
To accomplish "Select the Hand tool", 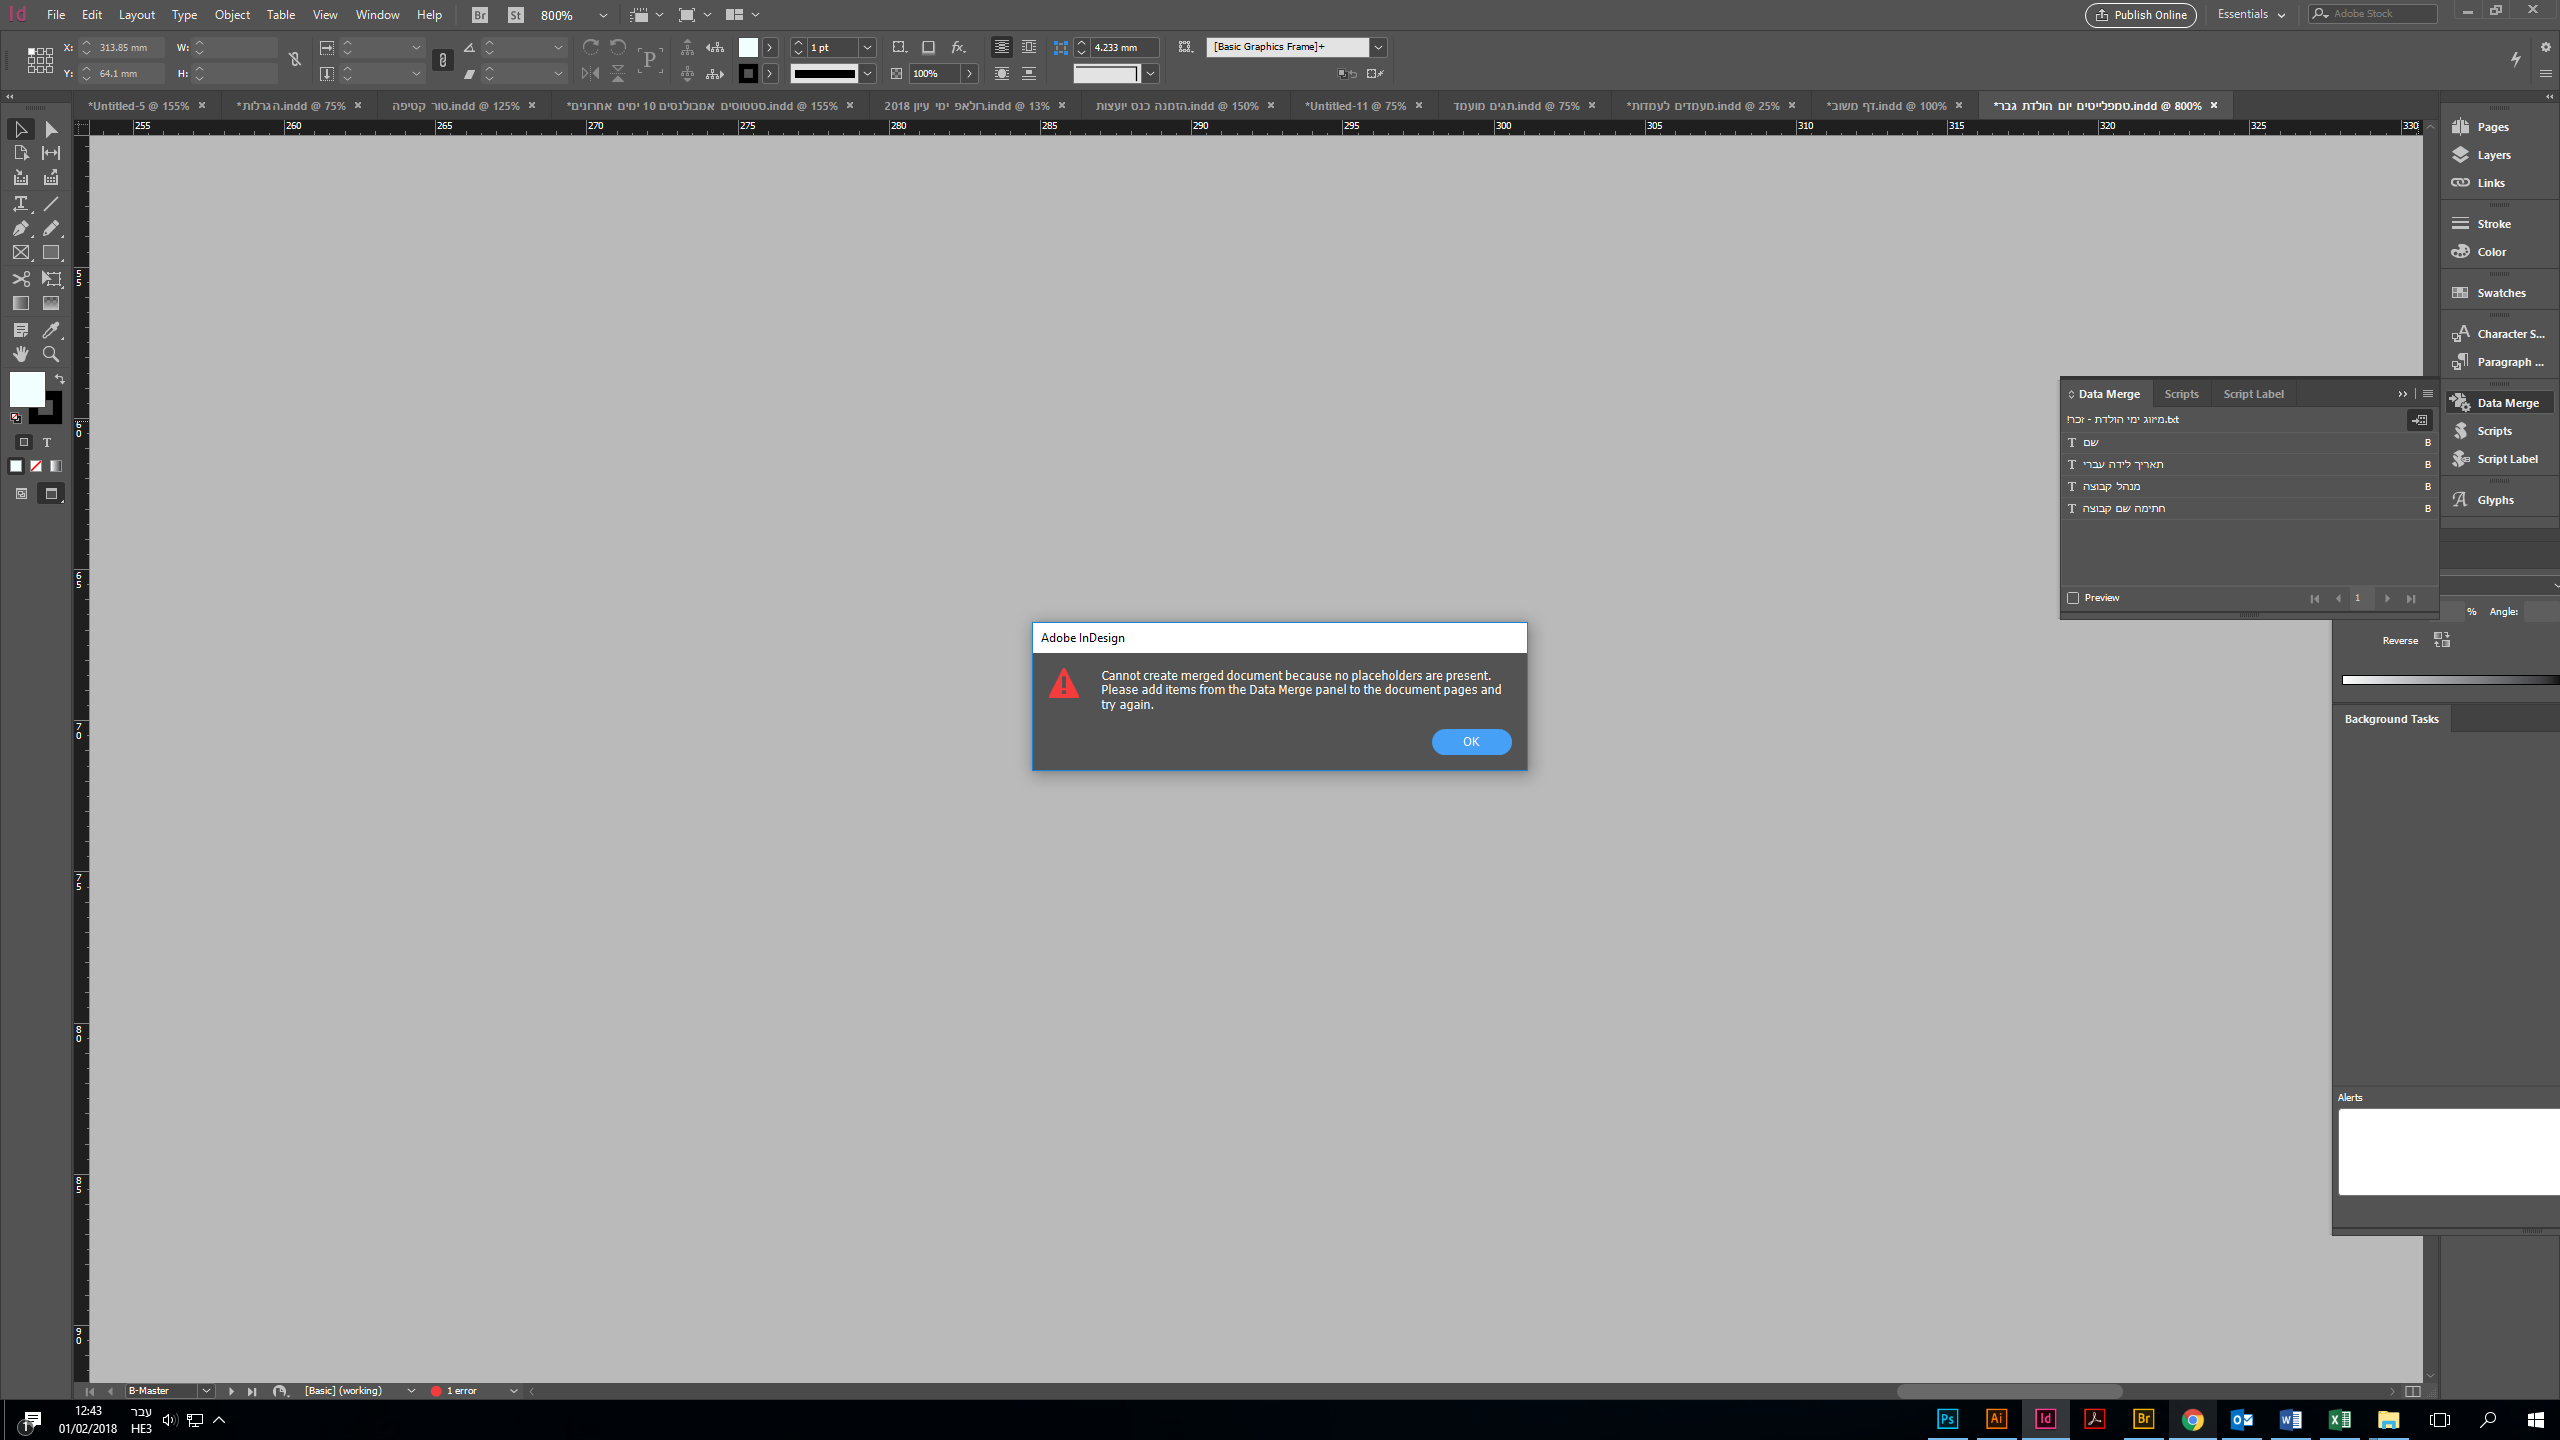I will point(20,354).
